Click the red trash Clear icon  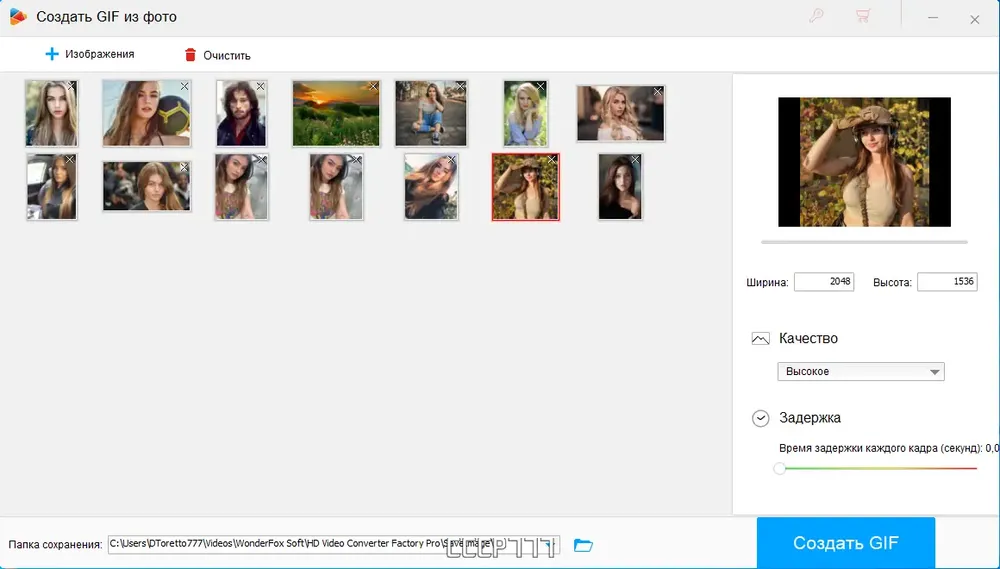coord(190,55)
